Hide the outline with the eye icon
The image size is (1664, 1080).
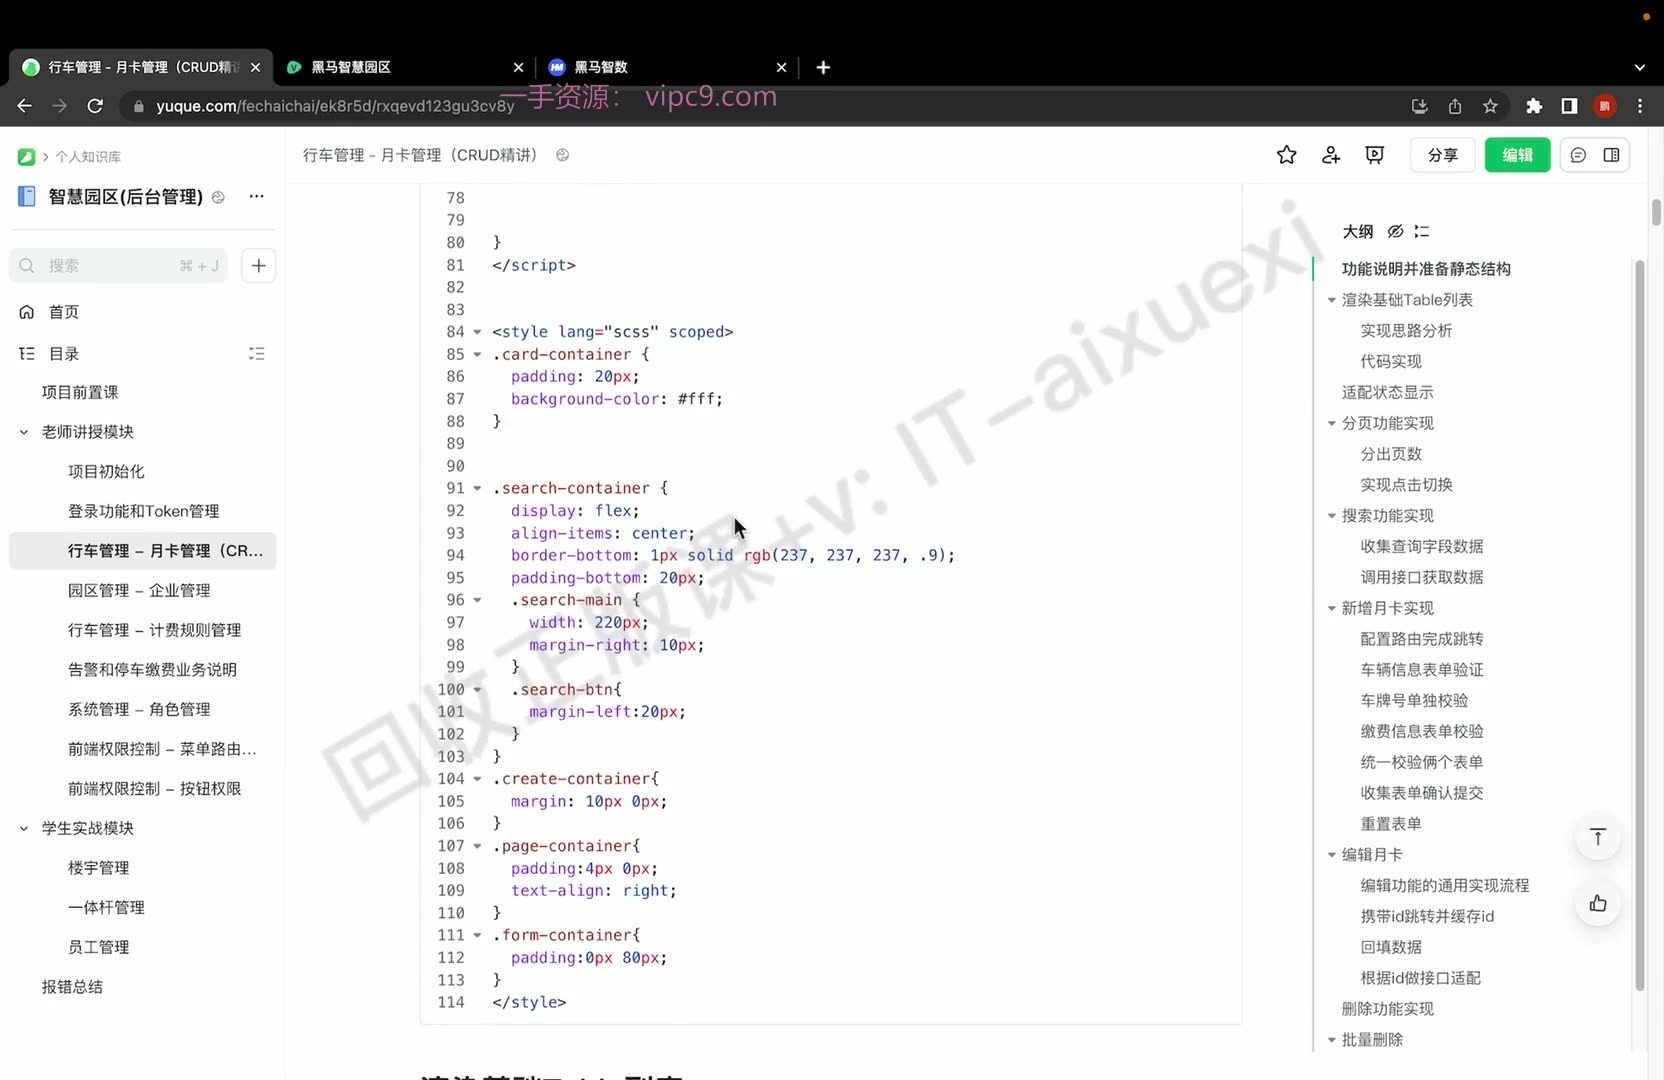tap(1396, 231)
